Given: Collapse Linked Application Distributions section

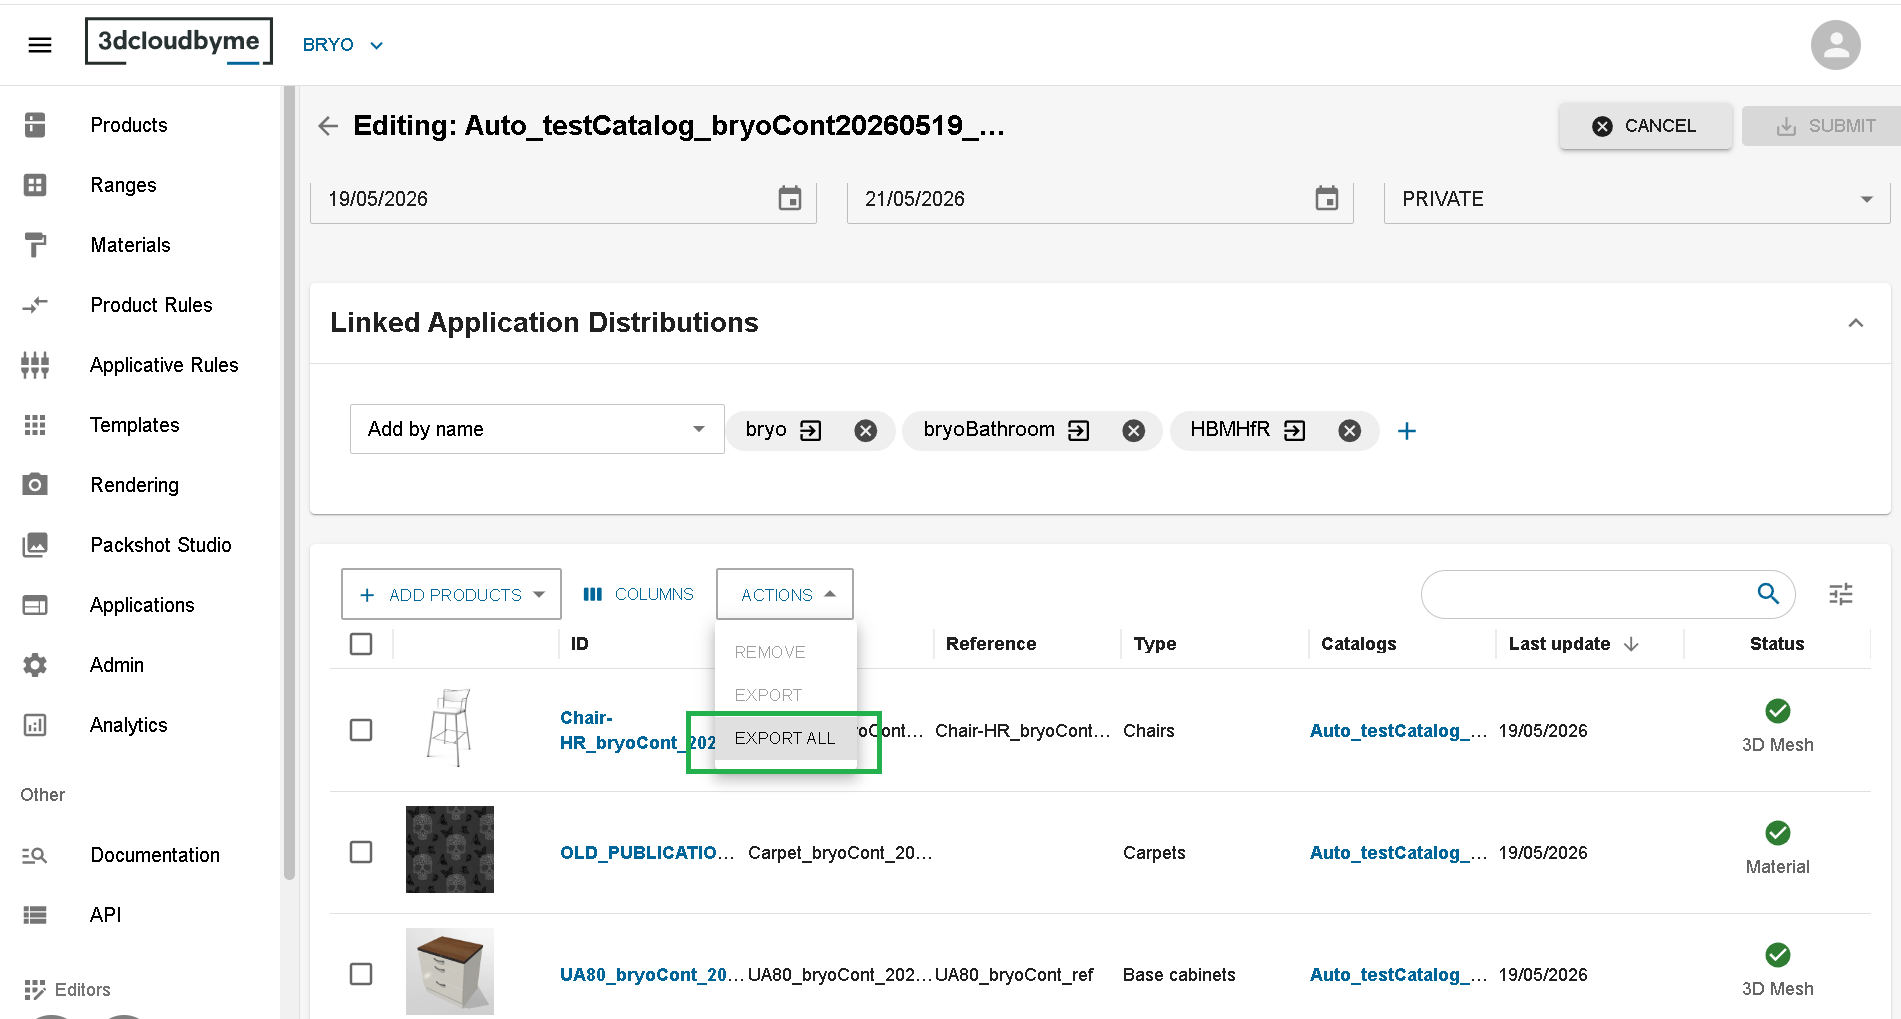Looking at the screenshot, I should 1856,323.
